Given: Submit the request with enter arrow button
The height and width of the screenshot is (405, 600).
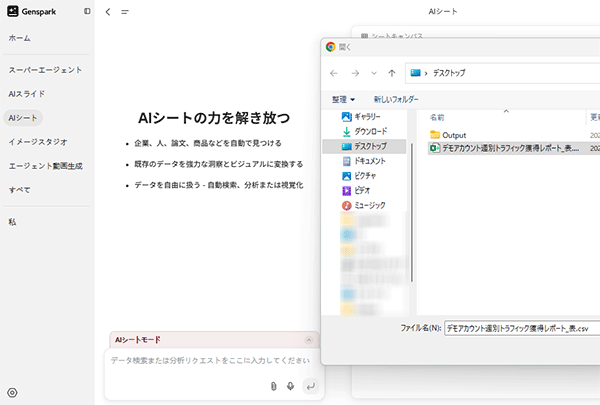Looking at the screenshot, I should tap(310, 386).
